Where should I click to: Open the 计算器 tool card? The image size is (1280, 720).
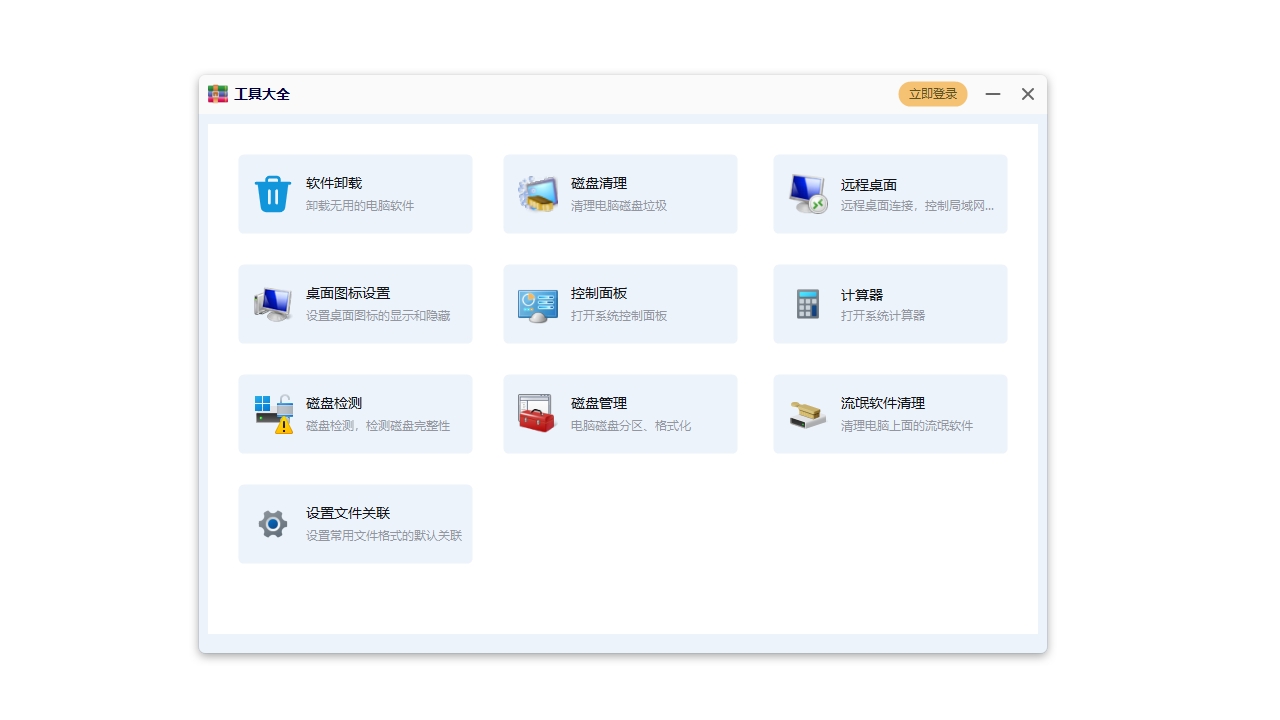pyautogui.click(x=890, y=304)
